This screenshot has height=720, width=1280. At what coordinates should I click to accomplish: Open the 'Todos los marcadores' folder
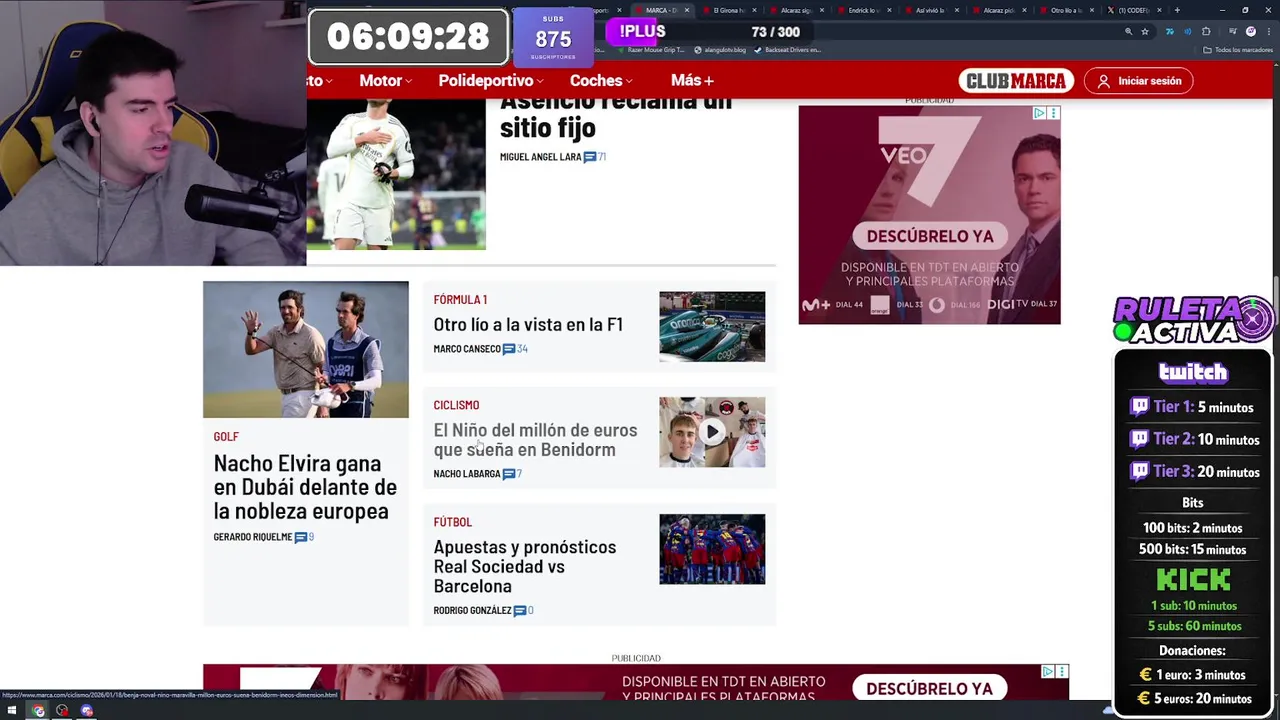(x=1236, y=49)
